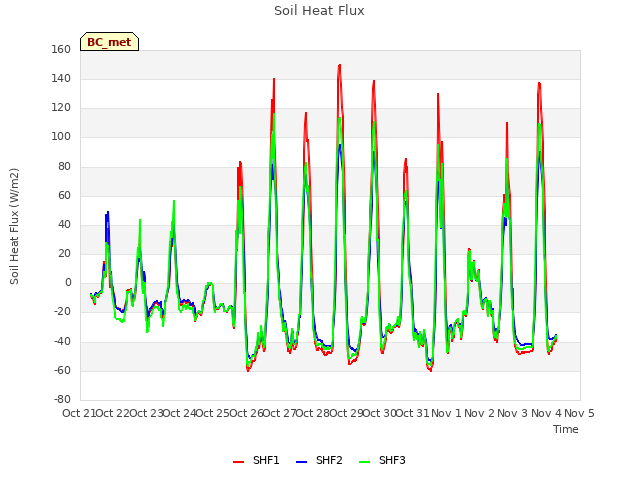Screen dimensions: 640x480
Task: Click the 80 y-axis tick label
Action: coord(64,166)
